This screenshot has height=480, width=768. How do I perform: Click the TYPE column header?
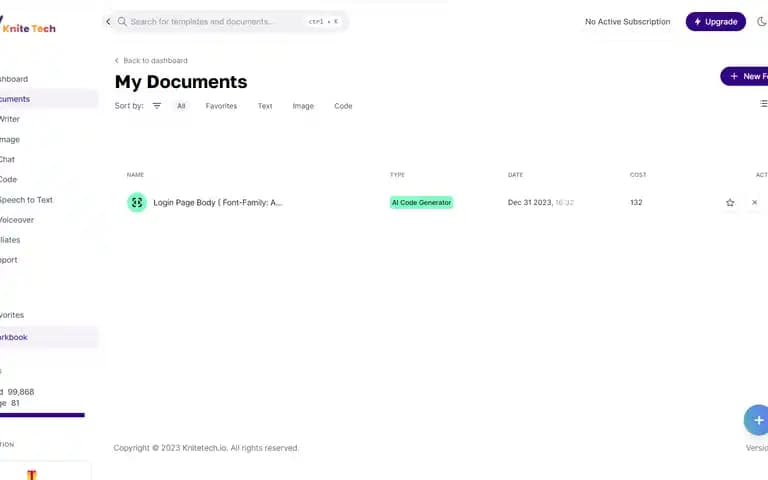point(397,175)
